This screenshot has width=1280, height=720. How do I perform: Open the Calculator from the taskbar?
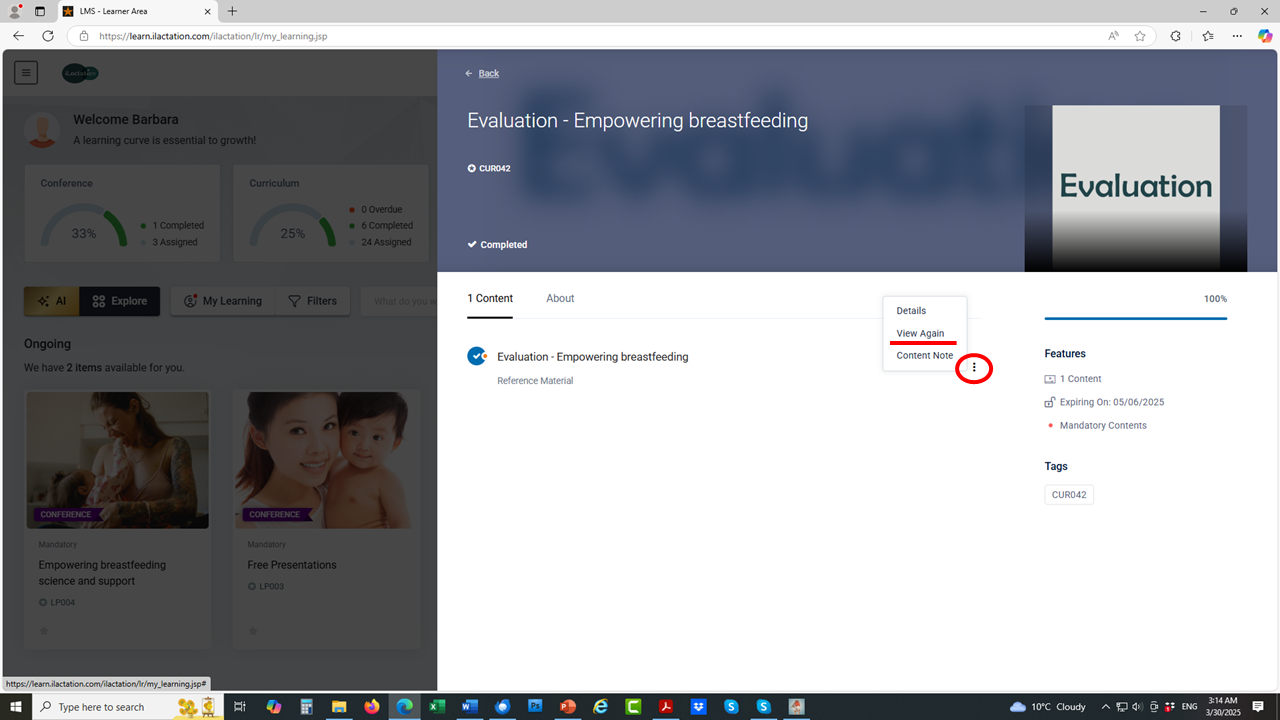pos(306,707)
